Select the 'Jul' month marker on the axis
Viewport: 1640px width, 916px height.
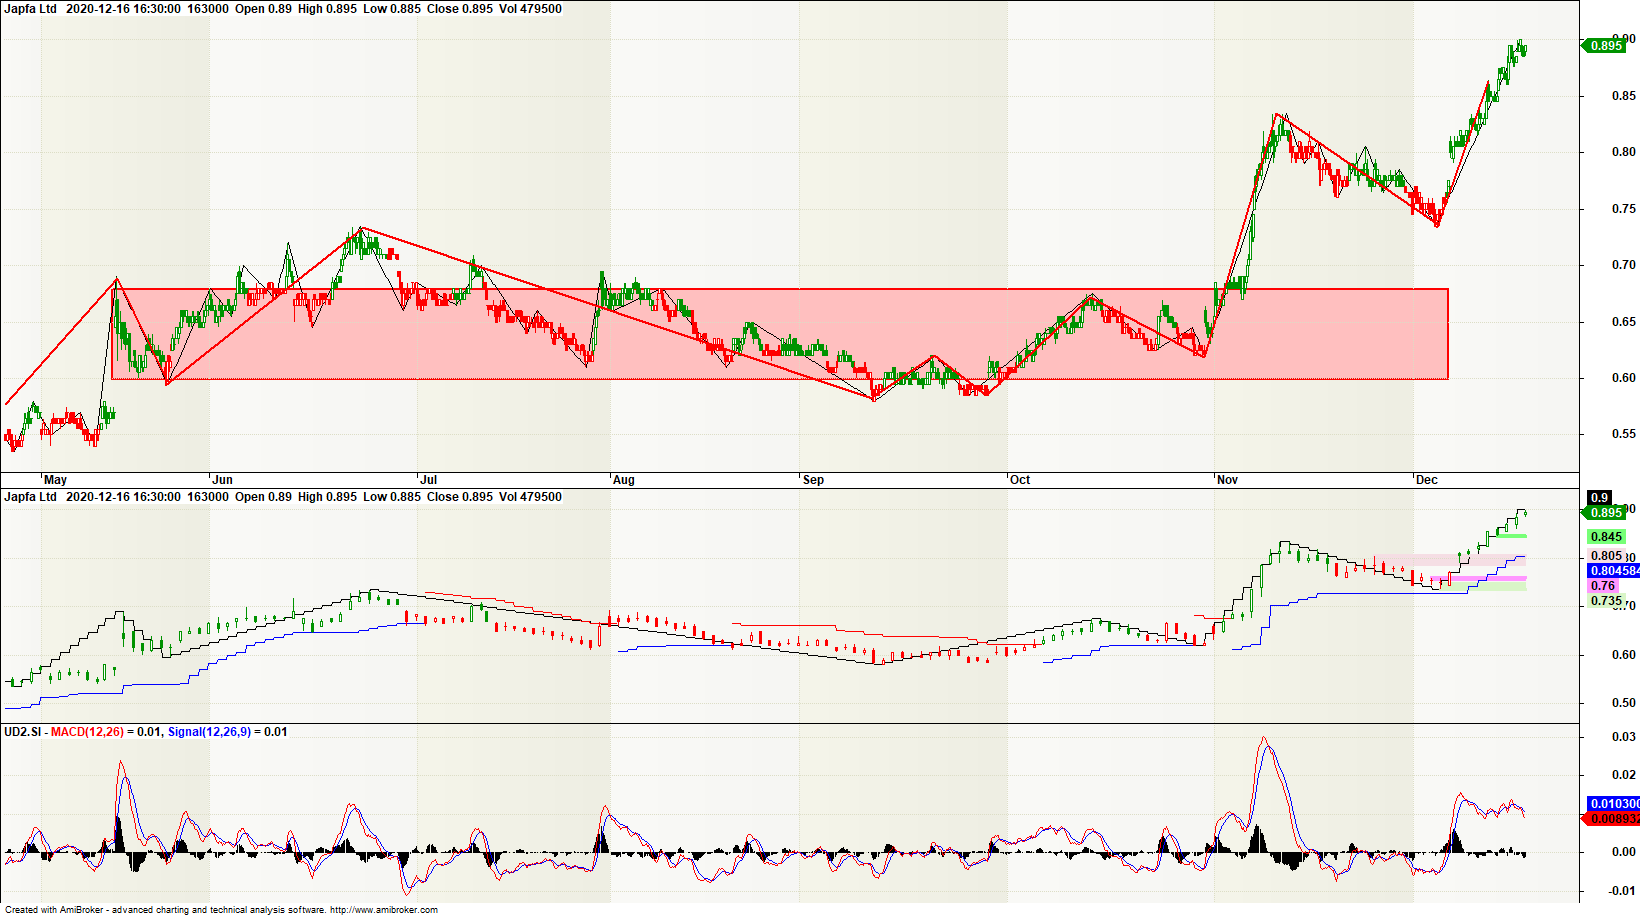(x=429, y=480)
